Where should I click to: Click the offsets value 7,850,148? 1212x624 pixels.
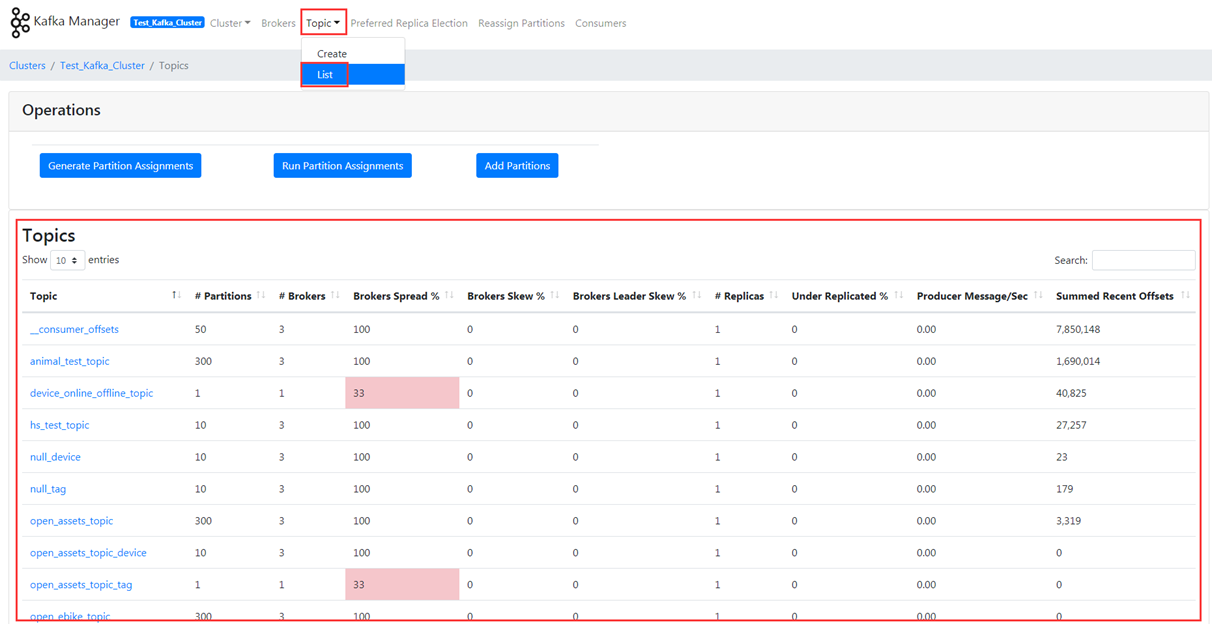tap(1078, 329)
